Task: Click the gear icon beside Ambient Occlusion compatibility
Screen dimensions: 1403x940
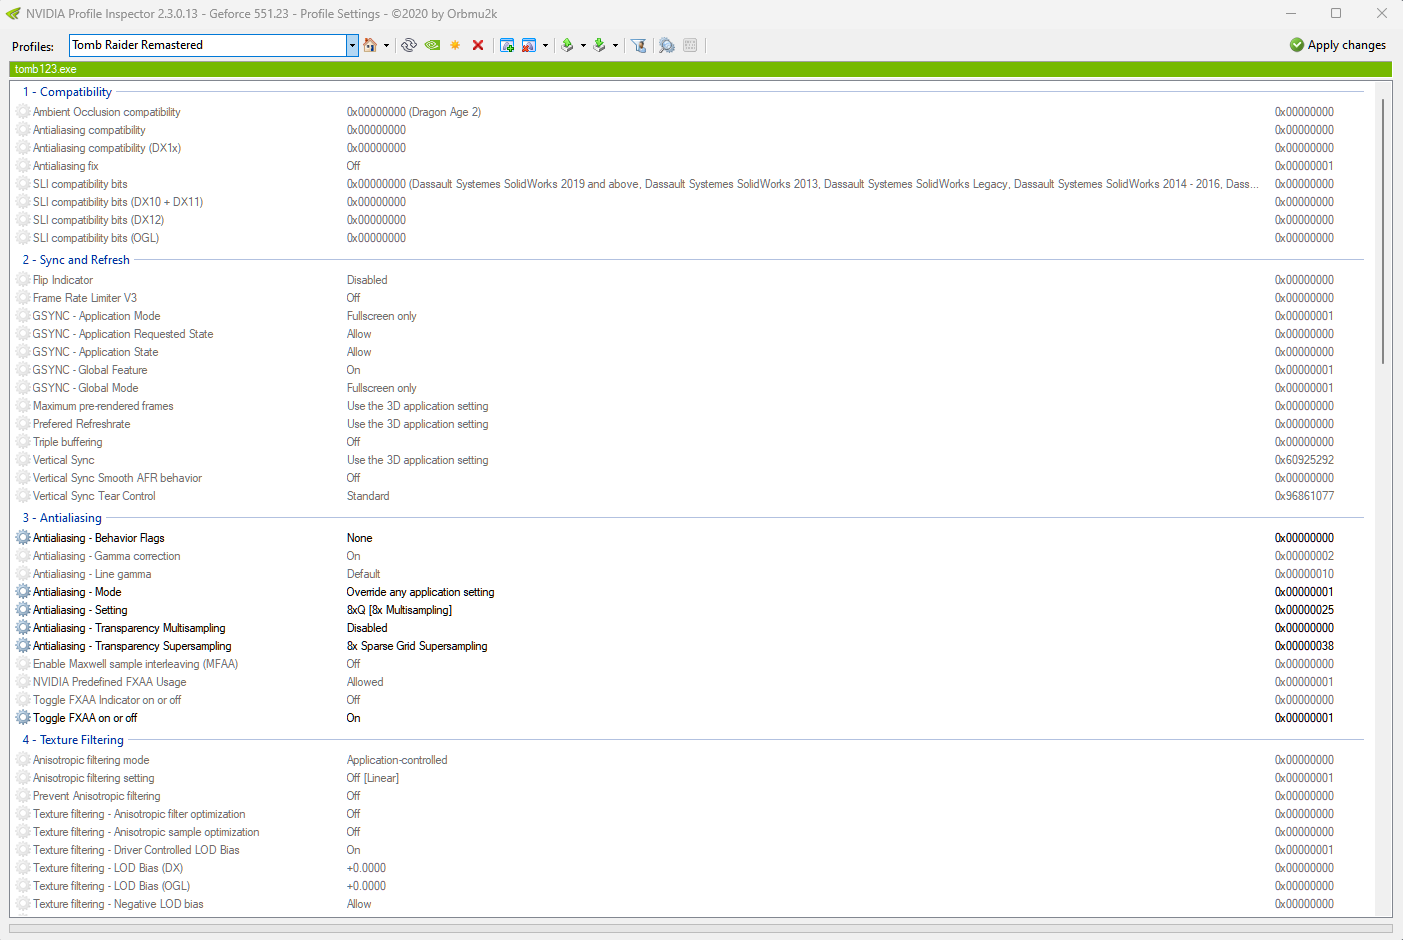Action: 23,112
